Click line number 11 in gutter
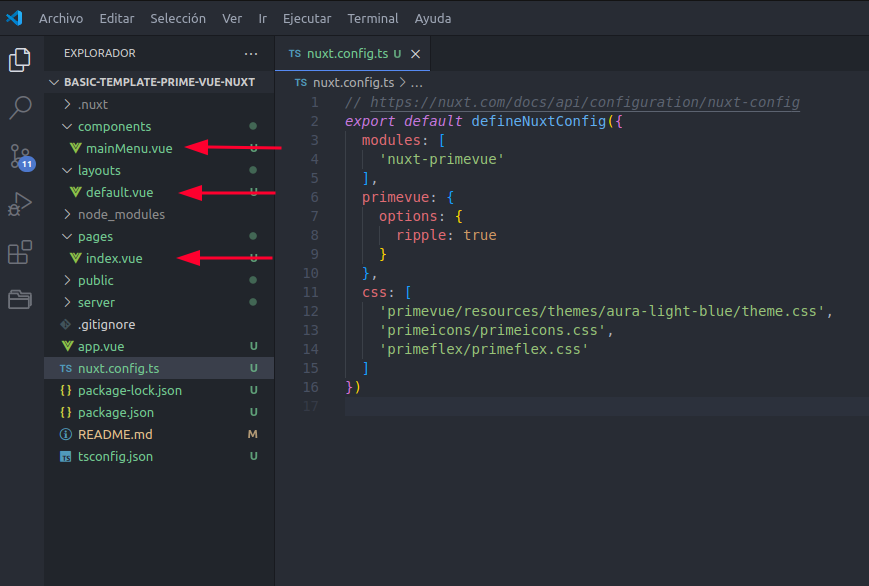Screen dimensions: 869x586 (311, 292)
